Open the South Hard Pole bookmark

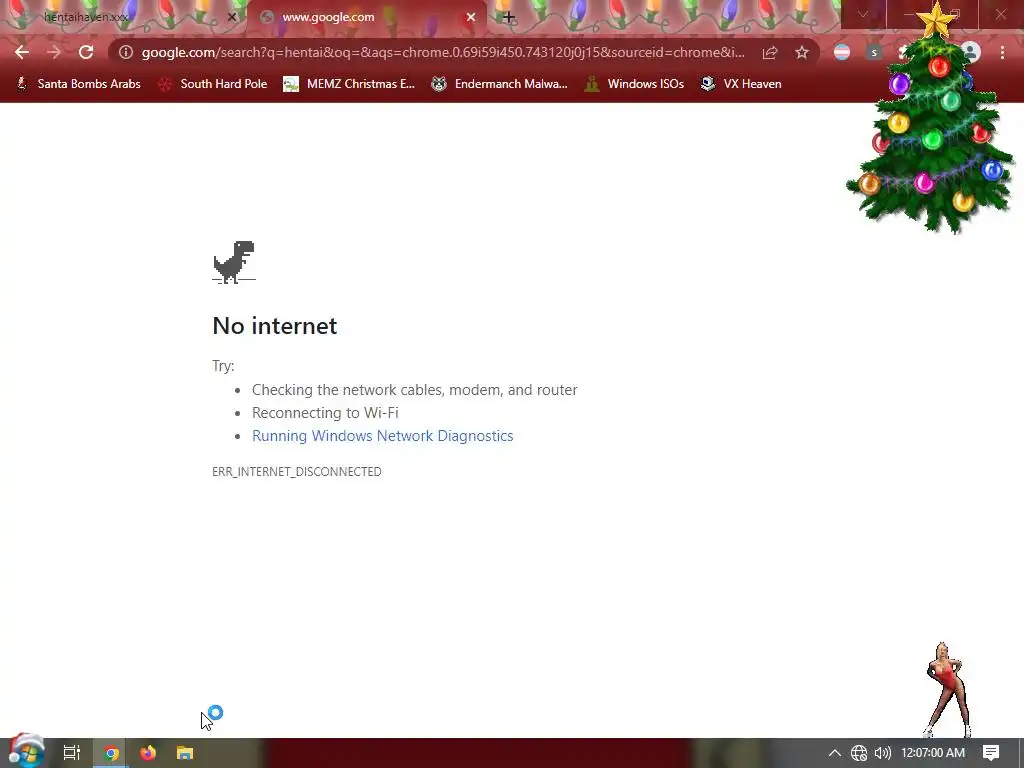point(213,84)
